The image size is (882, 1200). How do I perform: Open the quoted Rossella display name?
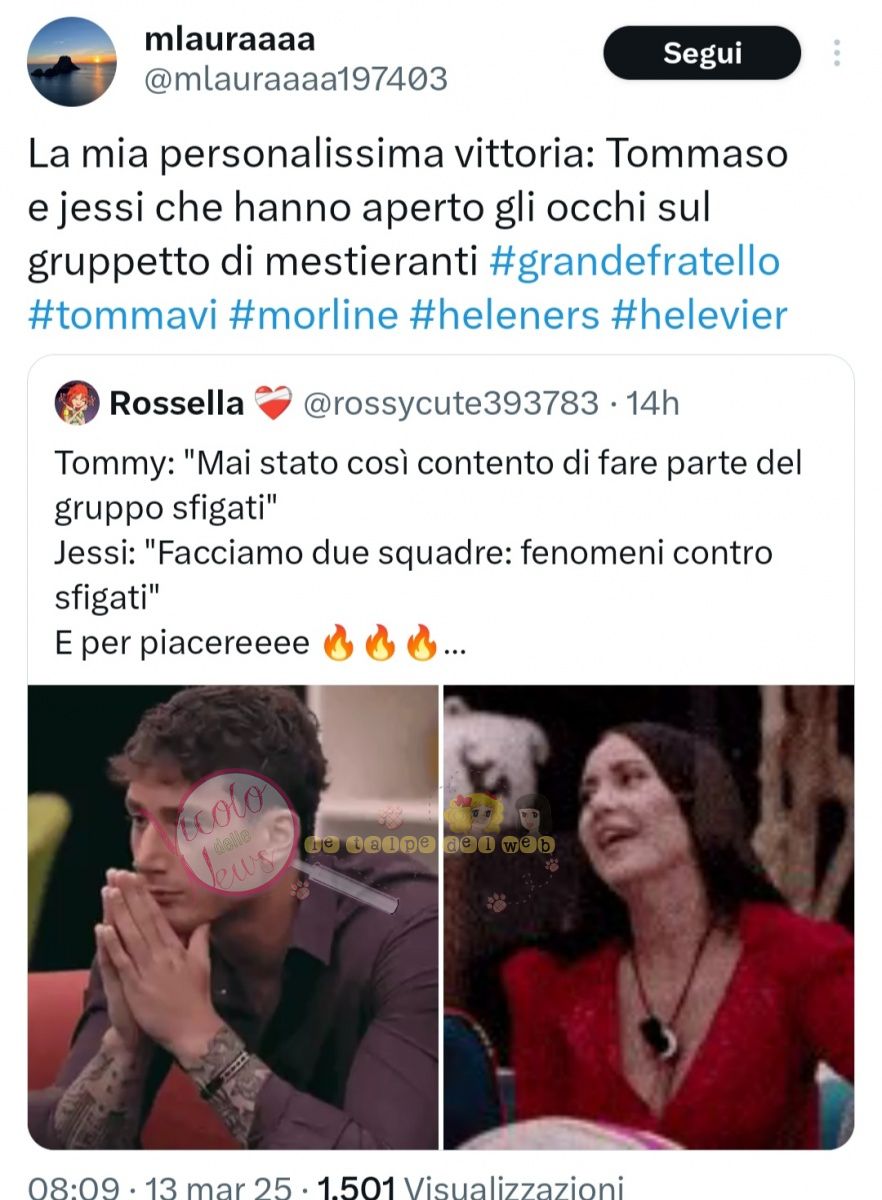[x=176, y=403]
